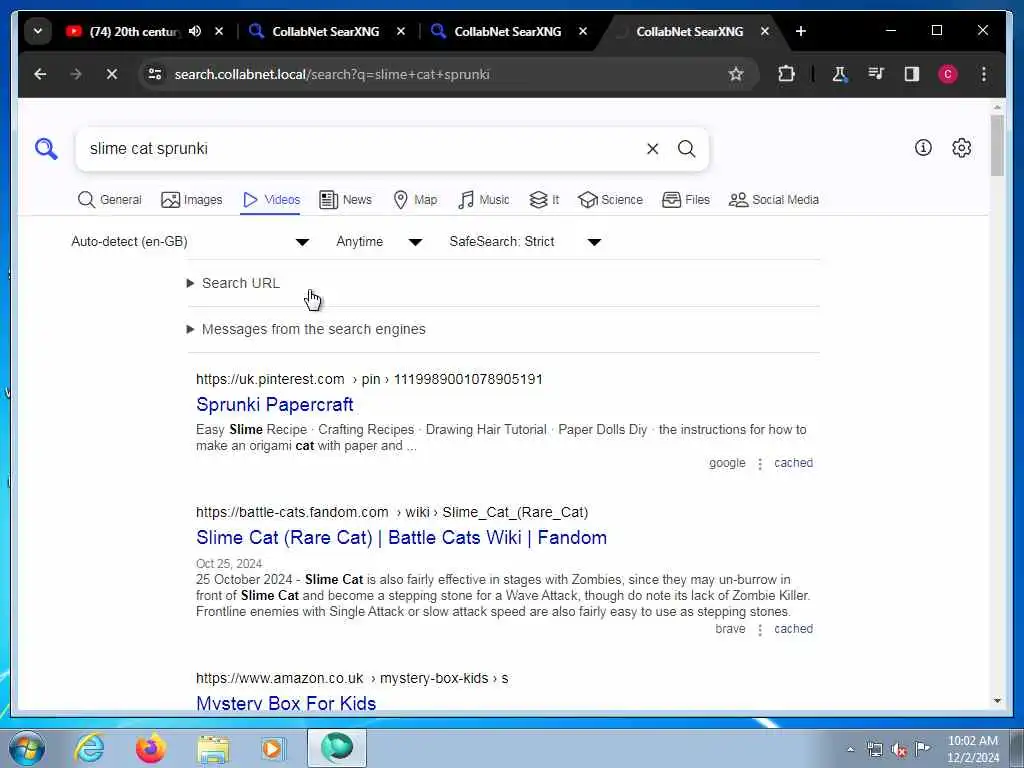Click the SearXNG magnifier logo
This screenshot has width=1024, height=768.
(x=46, y=149)
